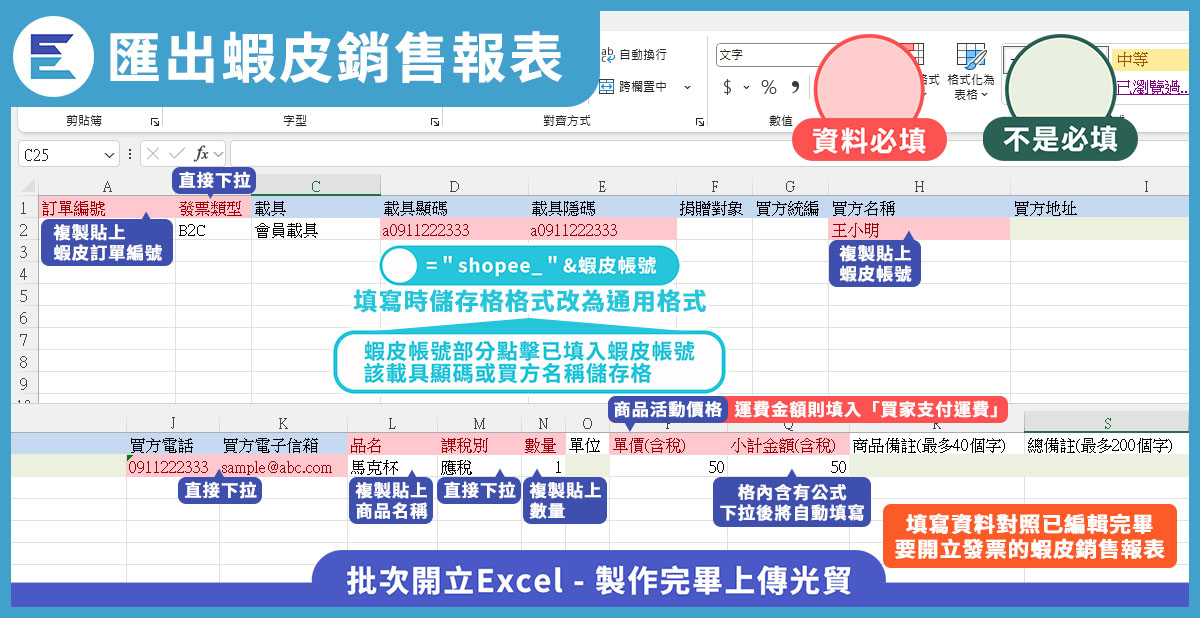
Task: Click the fx Insert Function icon
Action: pyautogui.click(x=201, y=154)
